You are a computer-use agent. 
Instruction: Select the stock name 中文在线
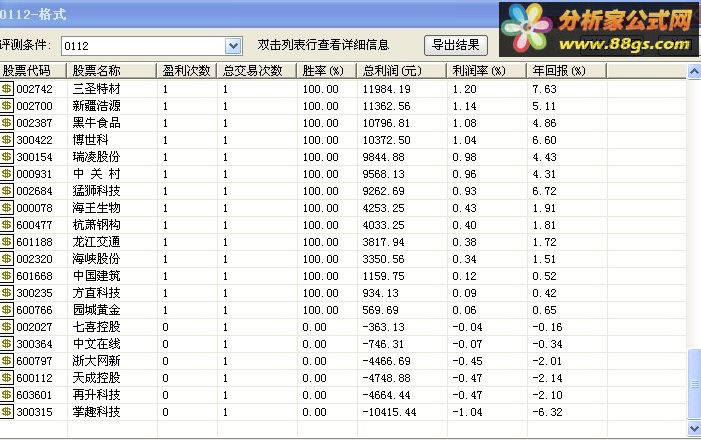pyautogui.click(x=97, y=343)
